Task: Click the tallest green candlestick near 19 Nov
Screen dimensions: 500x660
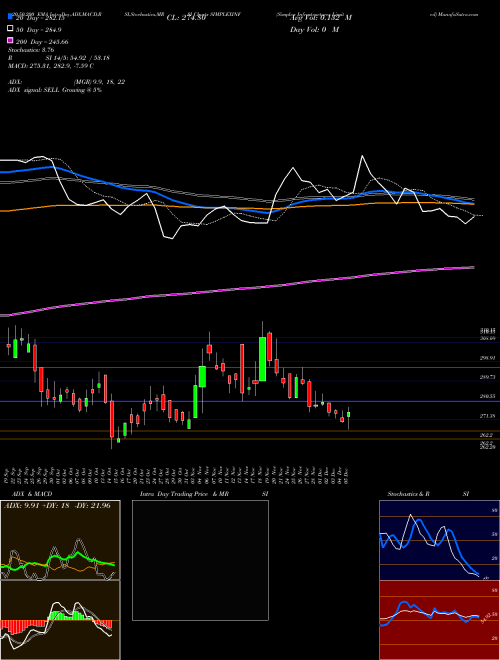Action: (263, 359)
